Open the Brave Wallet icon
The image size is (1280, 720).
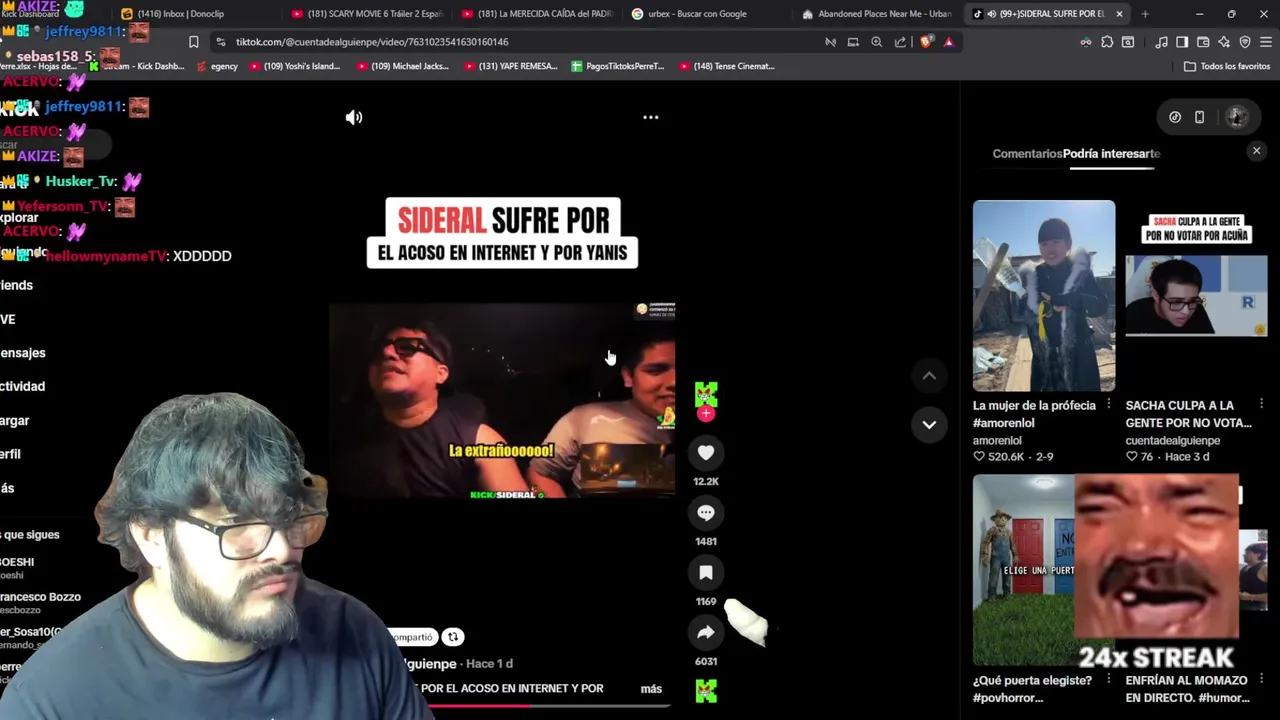pyautogui.click(x=1203, y=42)
